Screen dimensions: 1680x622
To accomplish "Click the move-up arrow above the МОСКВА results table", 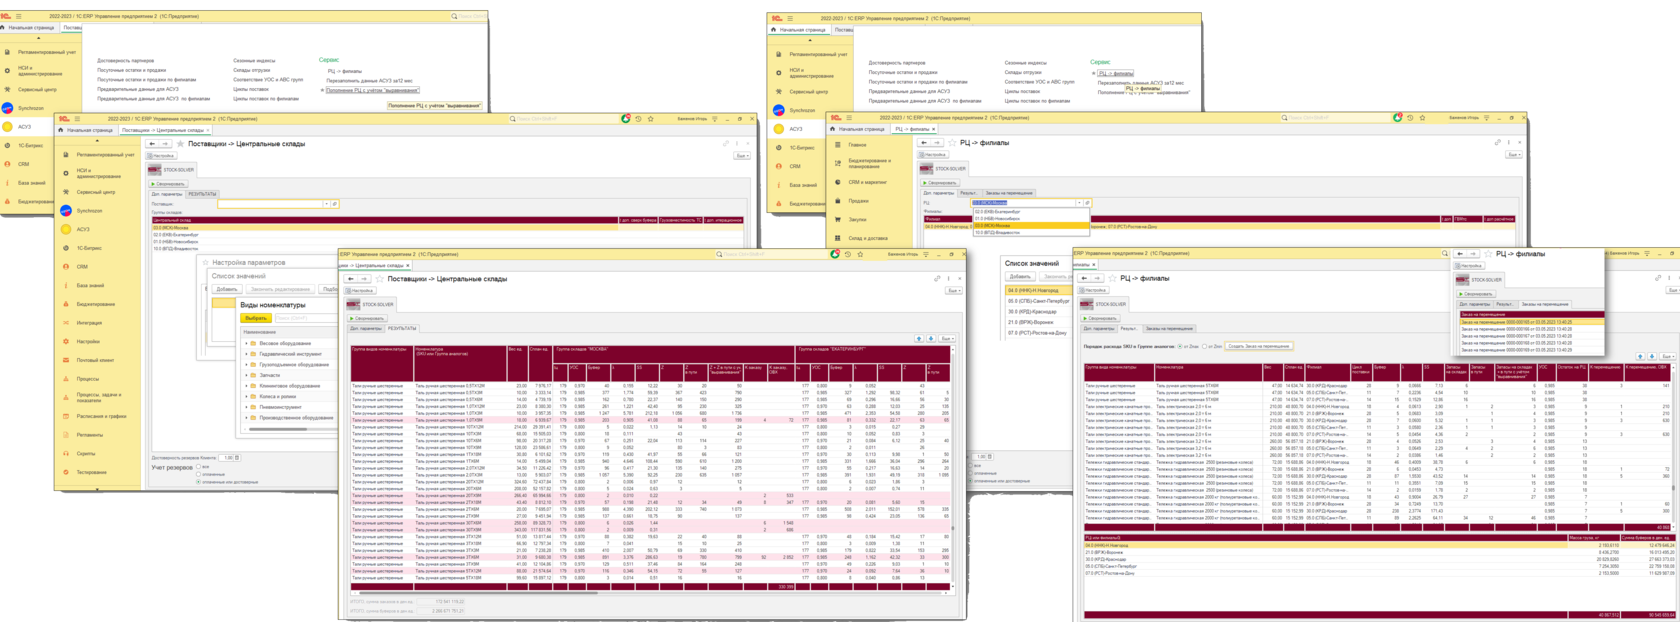I will pos(919,339).
